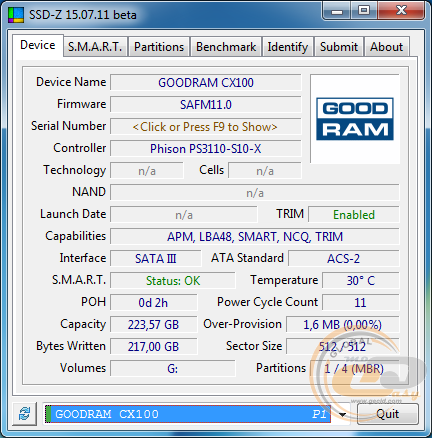Click the Capacity value '223,57 GB'

[154, 325]
